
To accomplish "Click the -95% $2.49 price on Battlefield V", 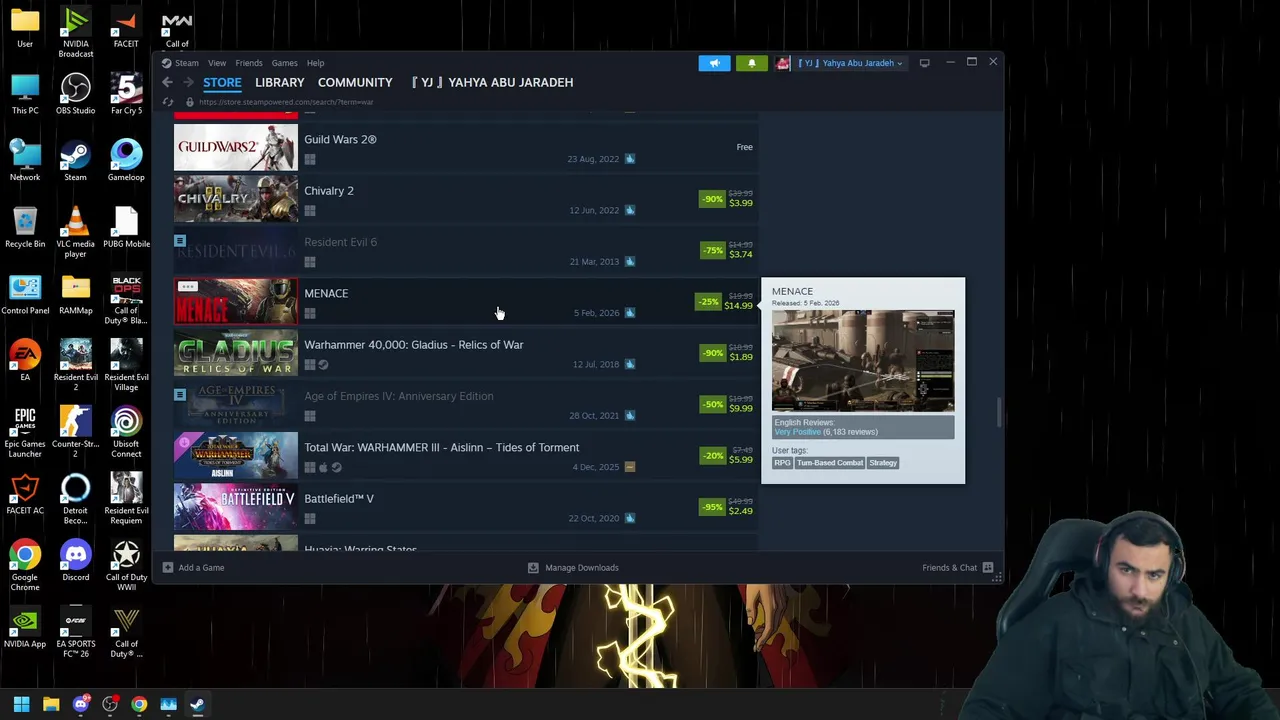I will tap(727, 506).
